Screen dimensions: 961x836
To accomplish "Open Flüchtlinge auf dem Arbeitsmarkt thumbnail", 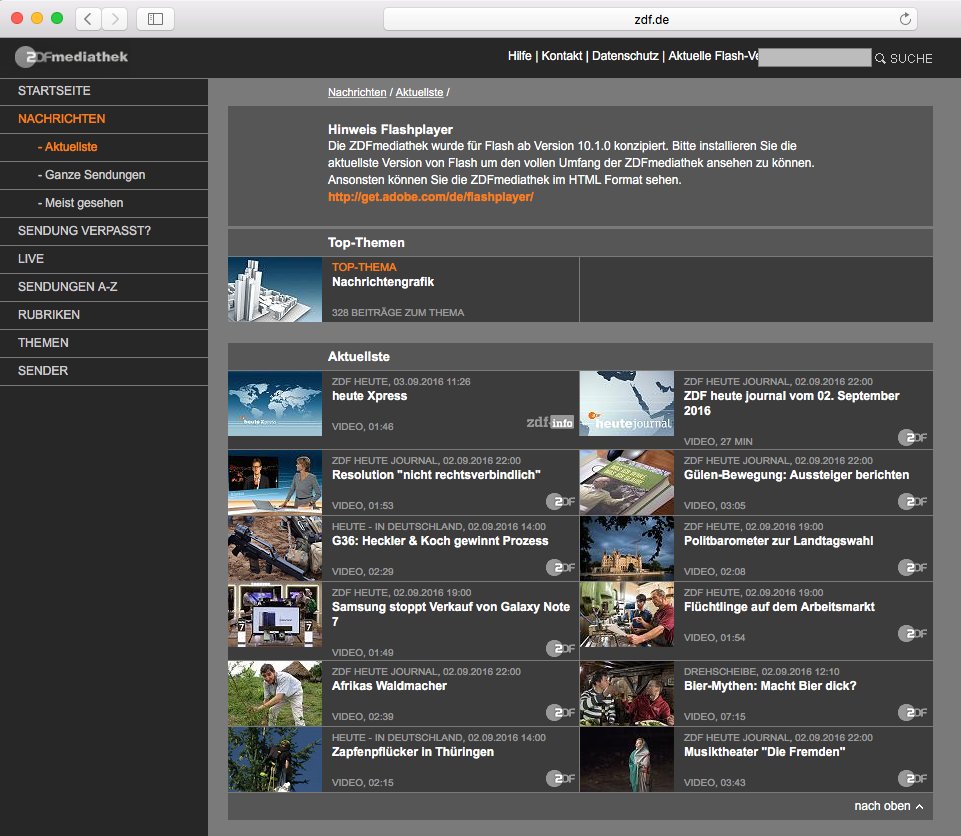I will [626, 615].
